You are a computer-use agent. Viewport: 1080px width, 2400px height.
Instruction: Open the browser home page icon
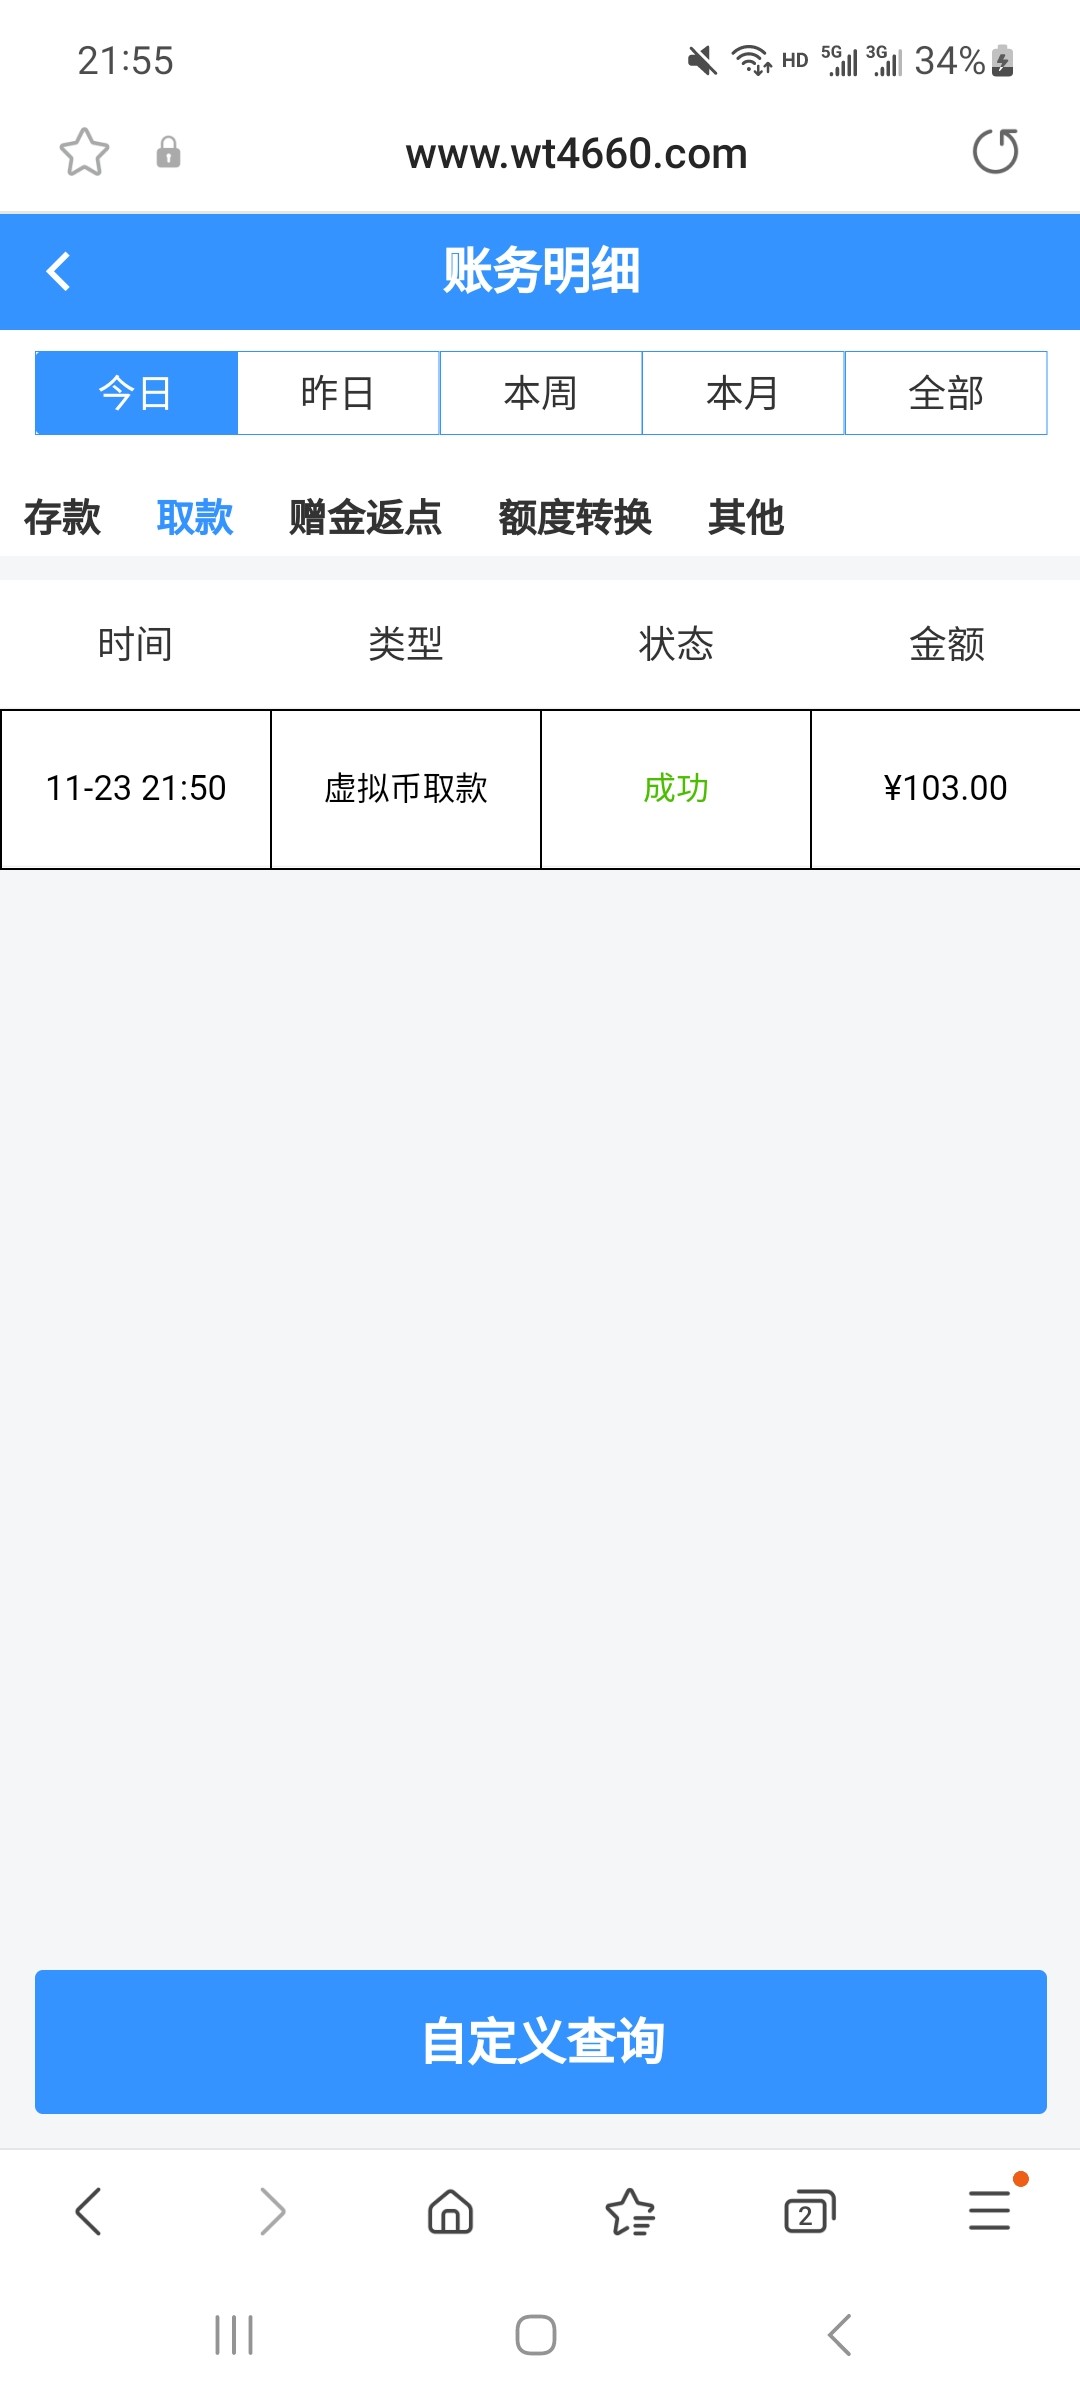[x=450, y=2211]
